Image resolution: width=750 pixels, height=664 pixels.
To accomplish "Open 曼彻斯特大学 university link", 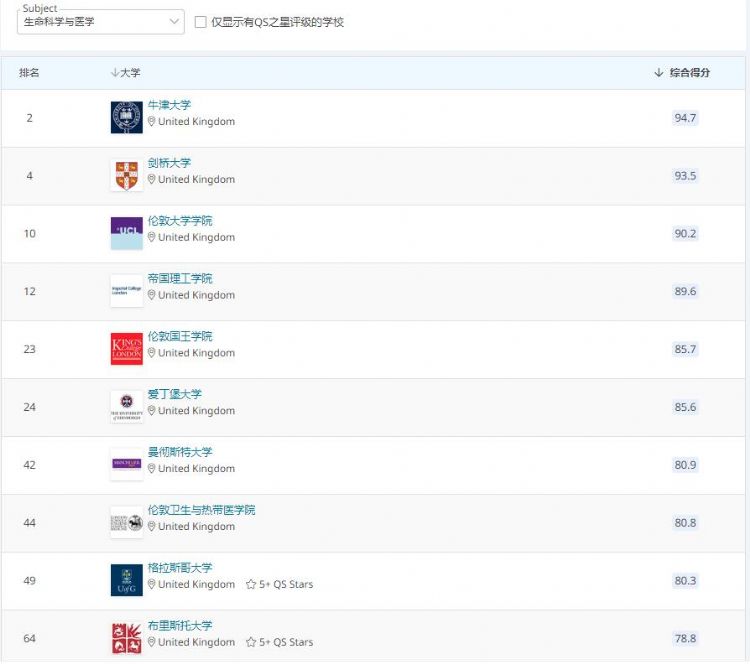I will [180, 452].
